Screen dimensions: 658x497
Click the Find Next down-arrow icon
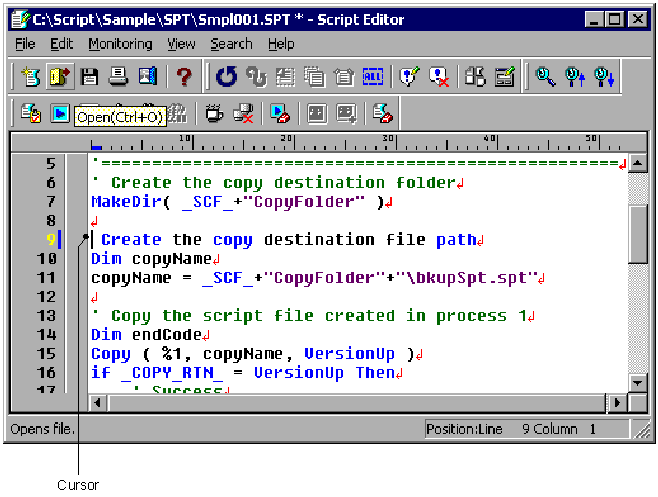point(605,77)
